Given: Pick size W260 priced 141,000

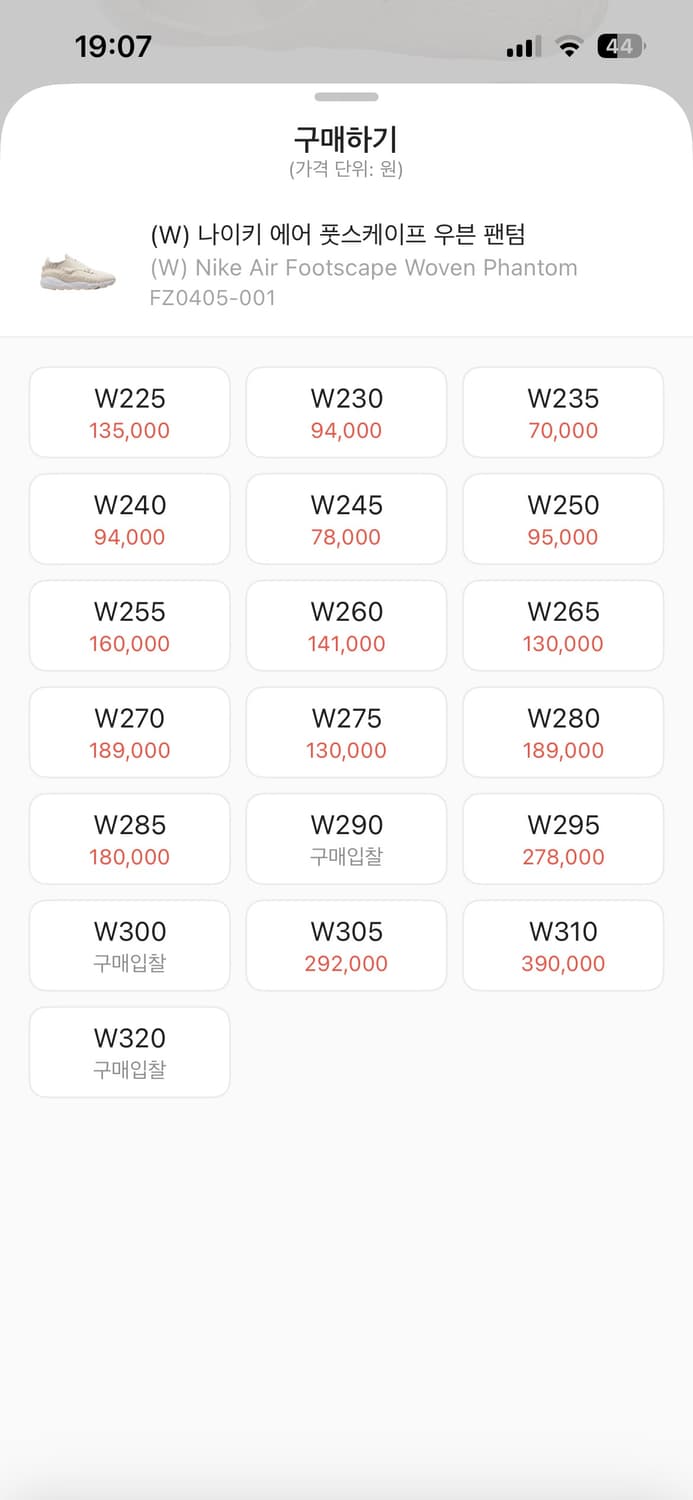Looking at the screenshot, I should [x=346, y=625].
